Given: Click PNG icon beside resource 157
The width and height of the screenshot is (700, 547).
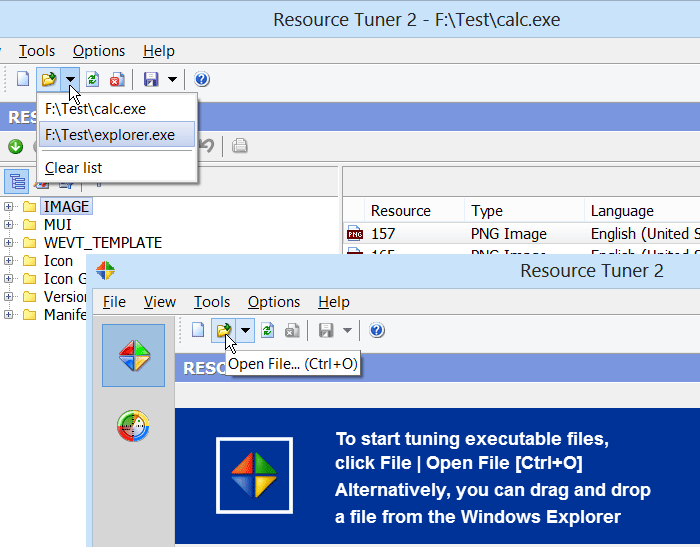Looking at the screenshot, I should (355, 234).
